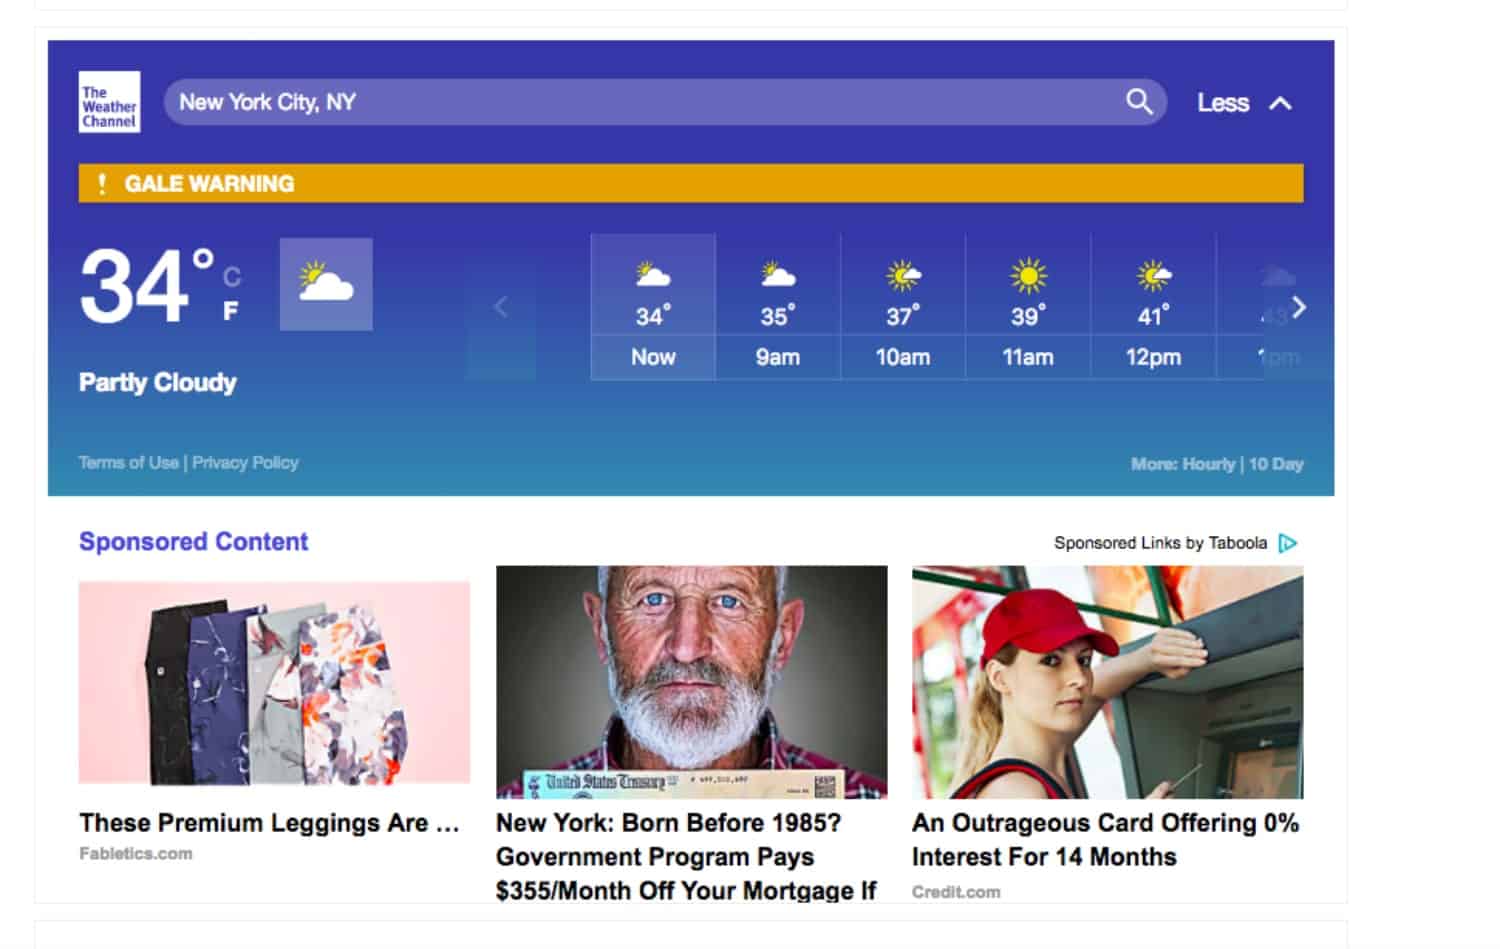The image size is (1500, 949).
Task: Select the Now hourly forecast tile
Action: click(x=653, y=308)
